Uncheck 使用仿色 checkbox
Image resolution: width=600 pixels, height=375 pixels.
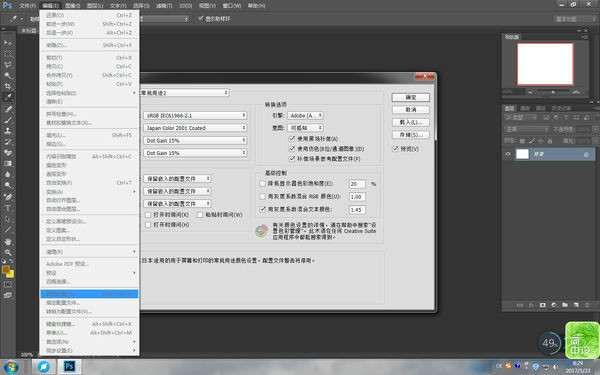[292, 148]
